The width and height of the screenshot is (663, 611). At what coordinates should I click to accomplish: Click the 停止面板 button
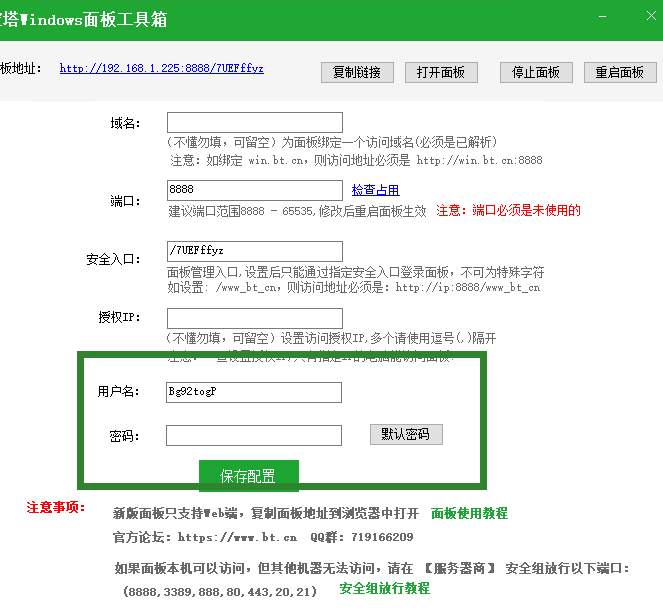tap(536, 72)
